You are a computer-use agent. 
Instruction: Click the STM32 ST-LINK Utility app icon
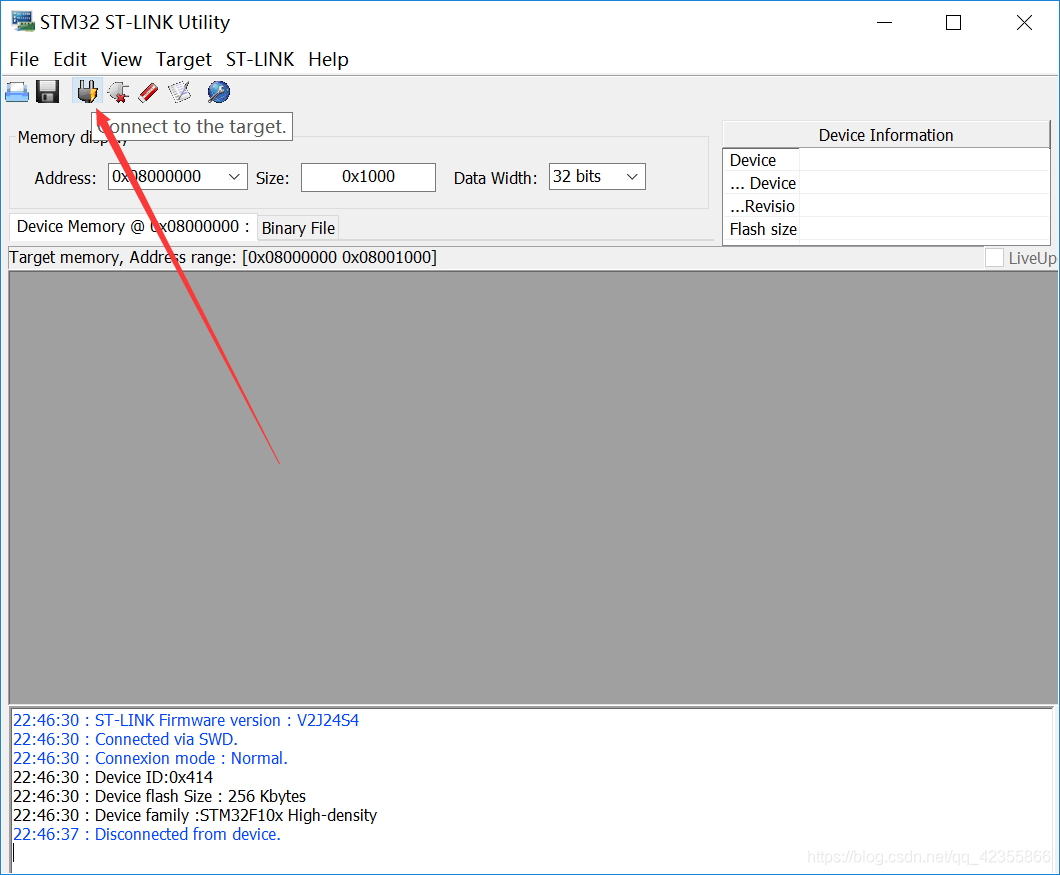pos(22,22)
